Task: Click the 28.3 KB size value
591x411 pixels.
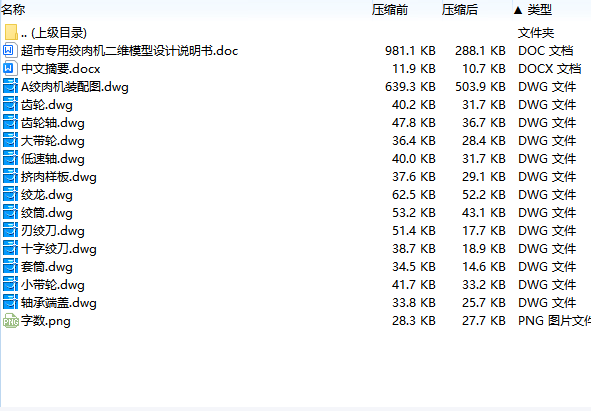Action: pyautogui.click(x=414, y=321)
